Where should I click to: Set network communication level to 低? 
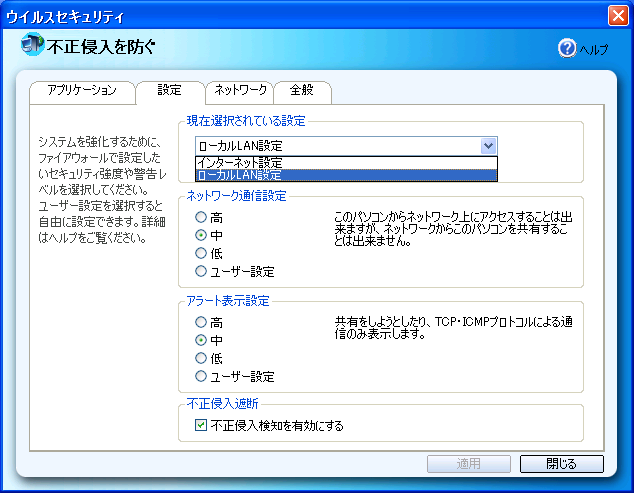point(202,253)
